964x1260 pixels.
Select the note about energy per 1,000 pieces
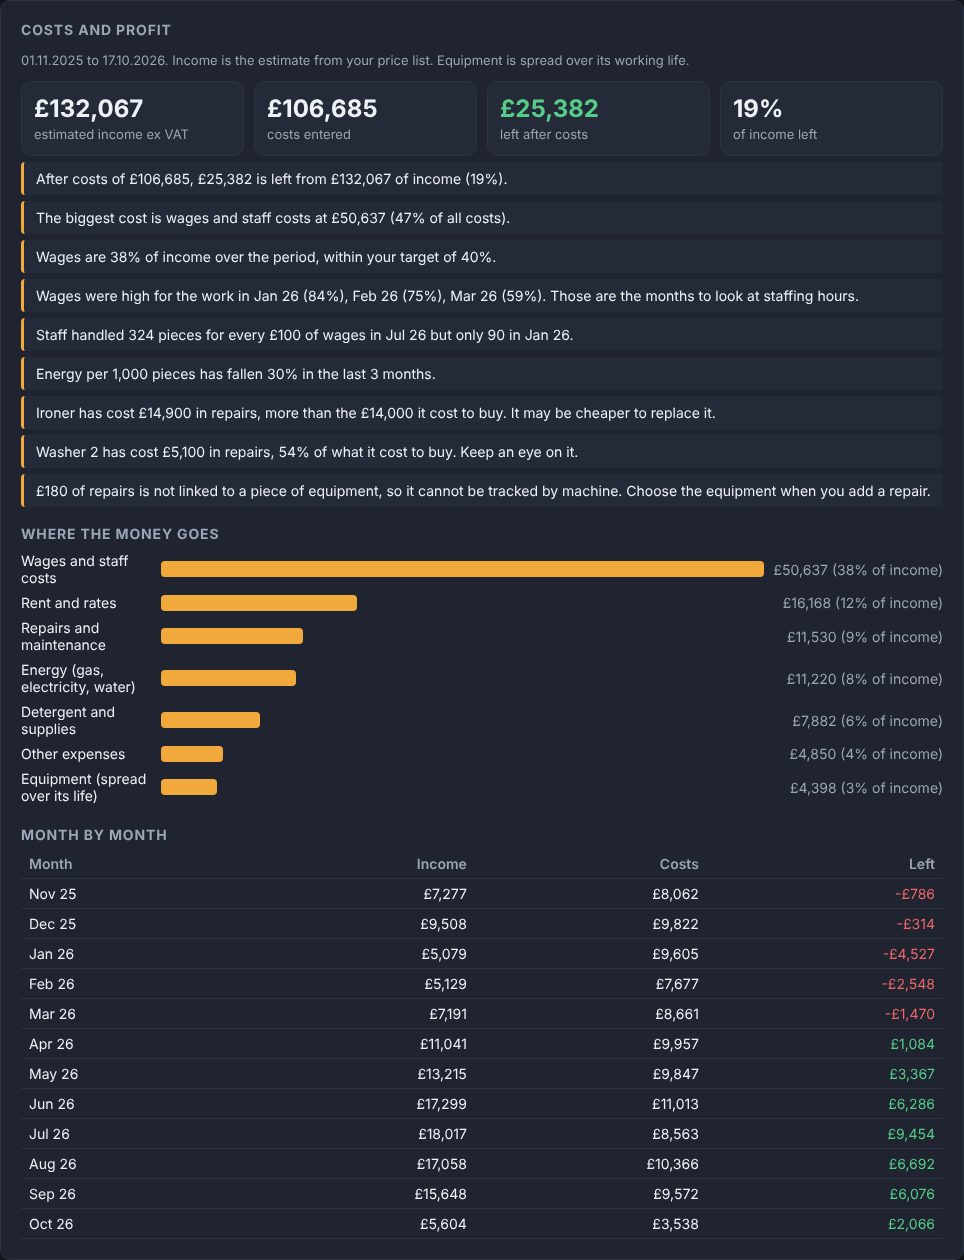[482, 374]
